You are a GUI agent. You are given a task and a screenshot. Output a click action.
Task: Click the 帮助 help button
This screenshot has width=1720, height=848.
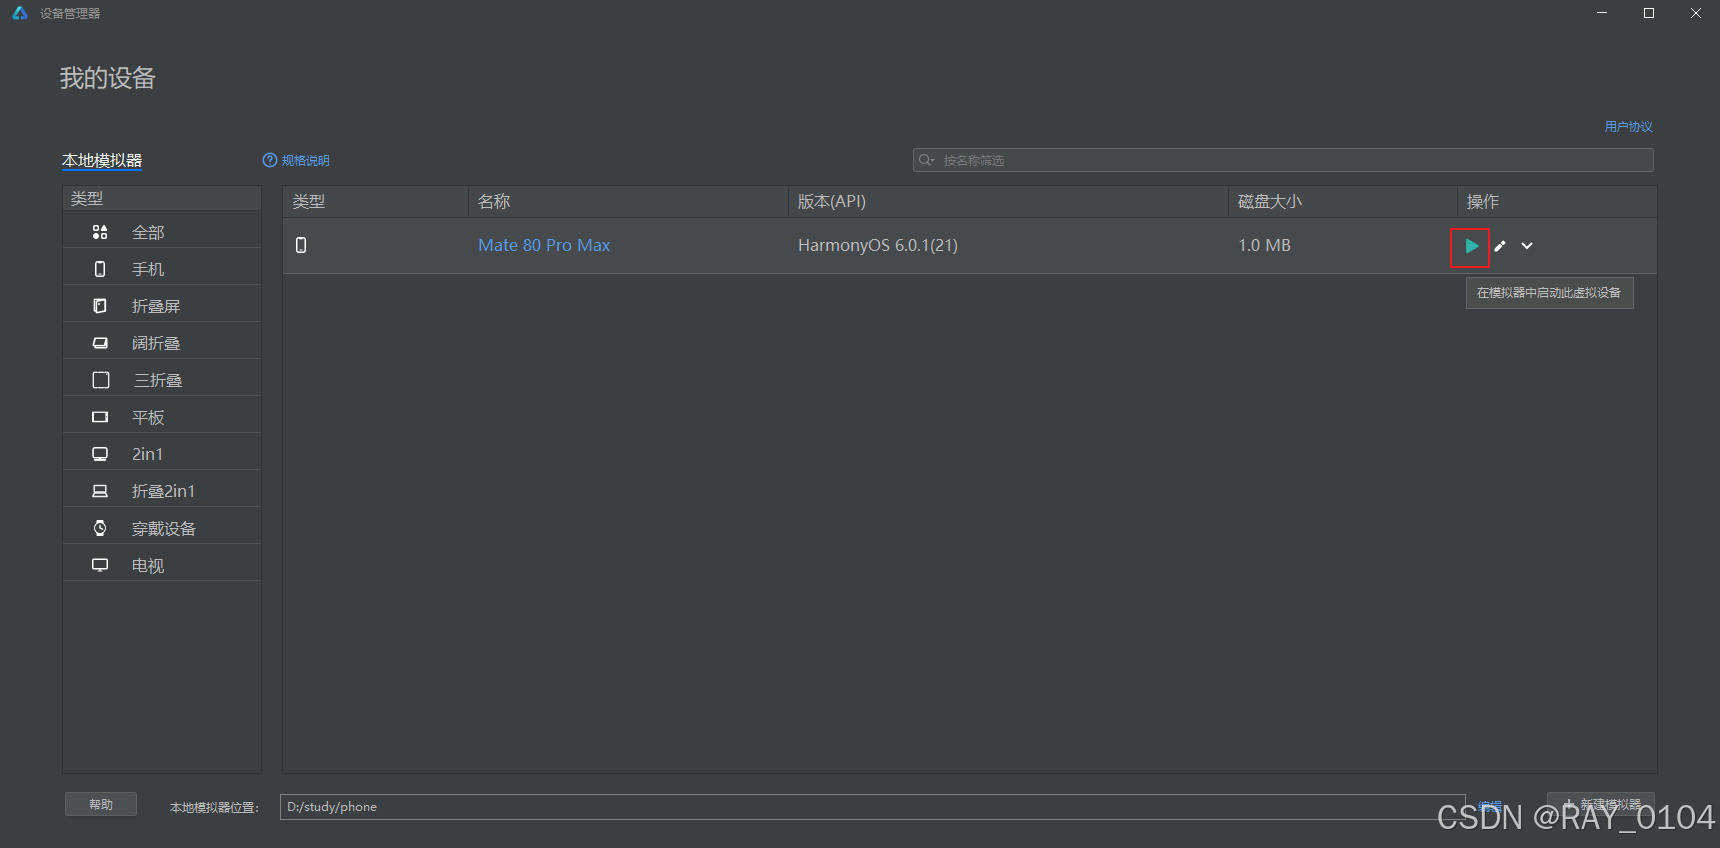click(x=101, y=804)
